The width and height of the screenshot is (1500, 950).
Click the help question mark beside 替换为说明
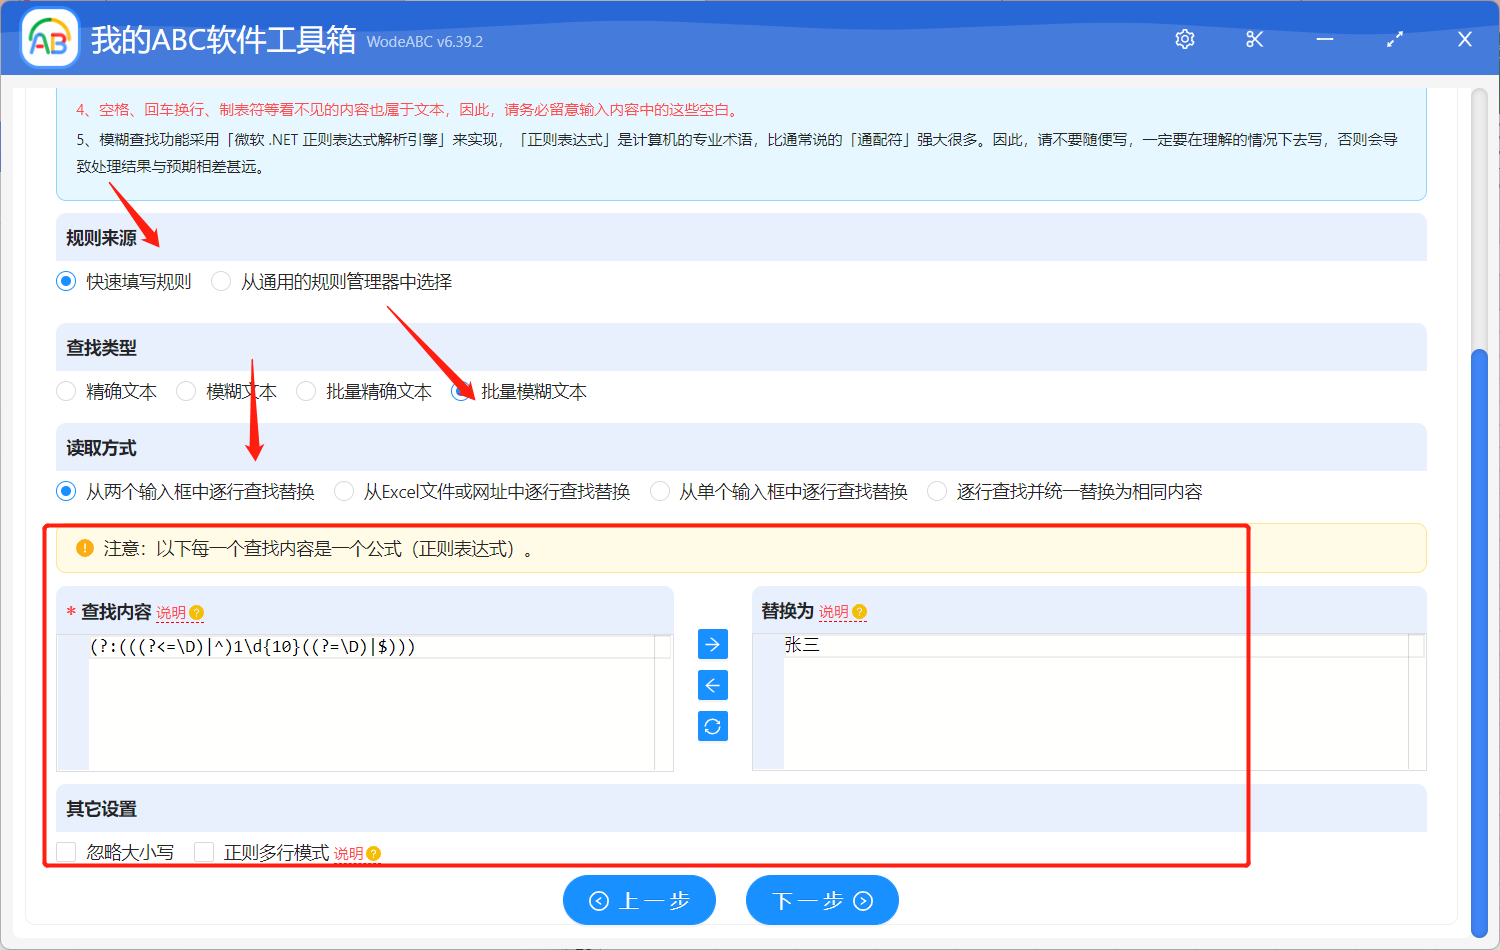point(858,610)
